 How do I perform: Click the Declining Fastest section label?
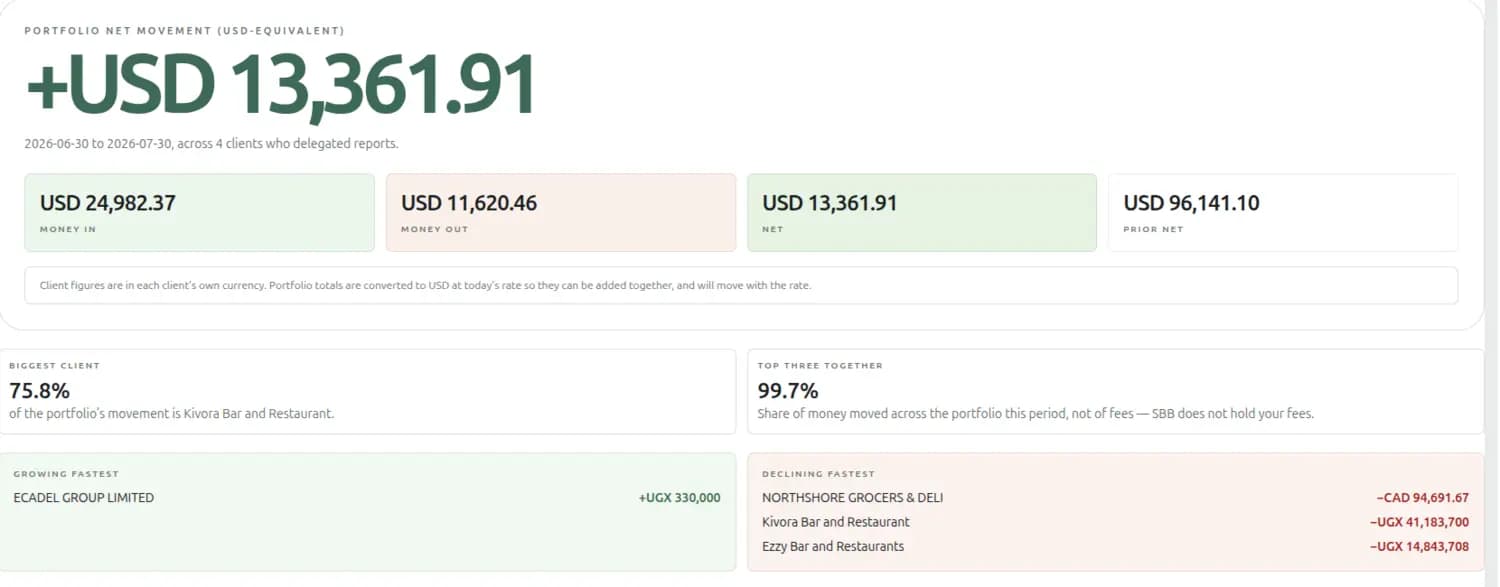818,474
